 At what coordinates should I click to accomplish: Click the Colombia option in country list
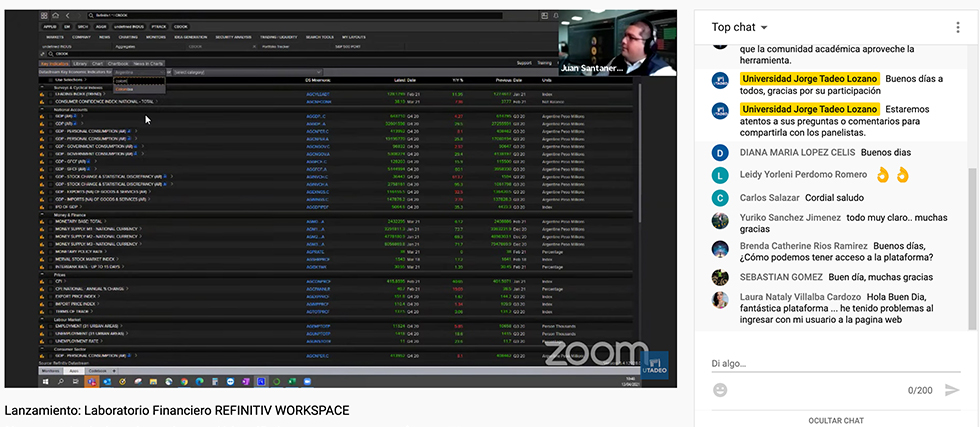[x=124, y=89]
